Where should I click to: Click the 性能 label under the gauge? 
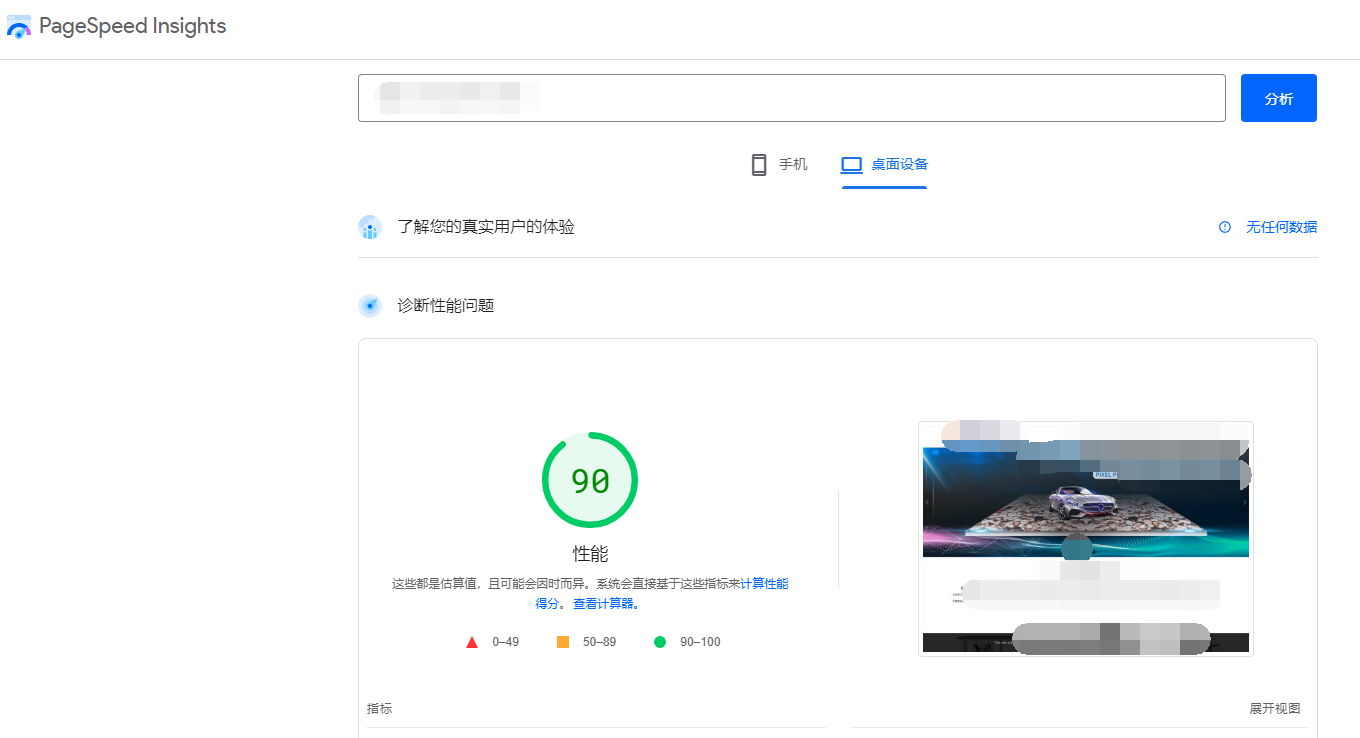click(x=590, y=554)
